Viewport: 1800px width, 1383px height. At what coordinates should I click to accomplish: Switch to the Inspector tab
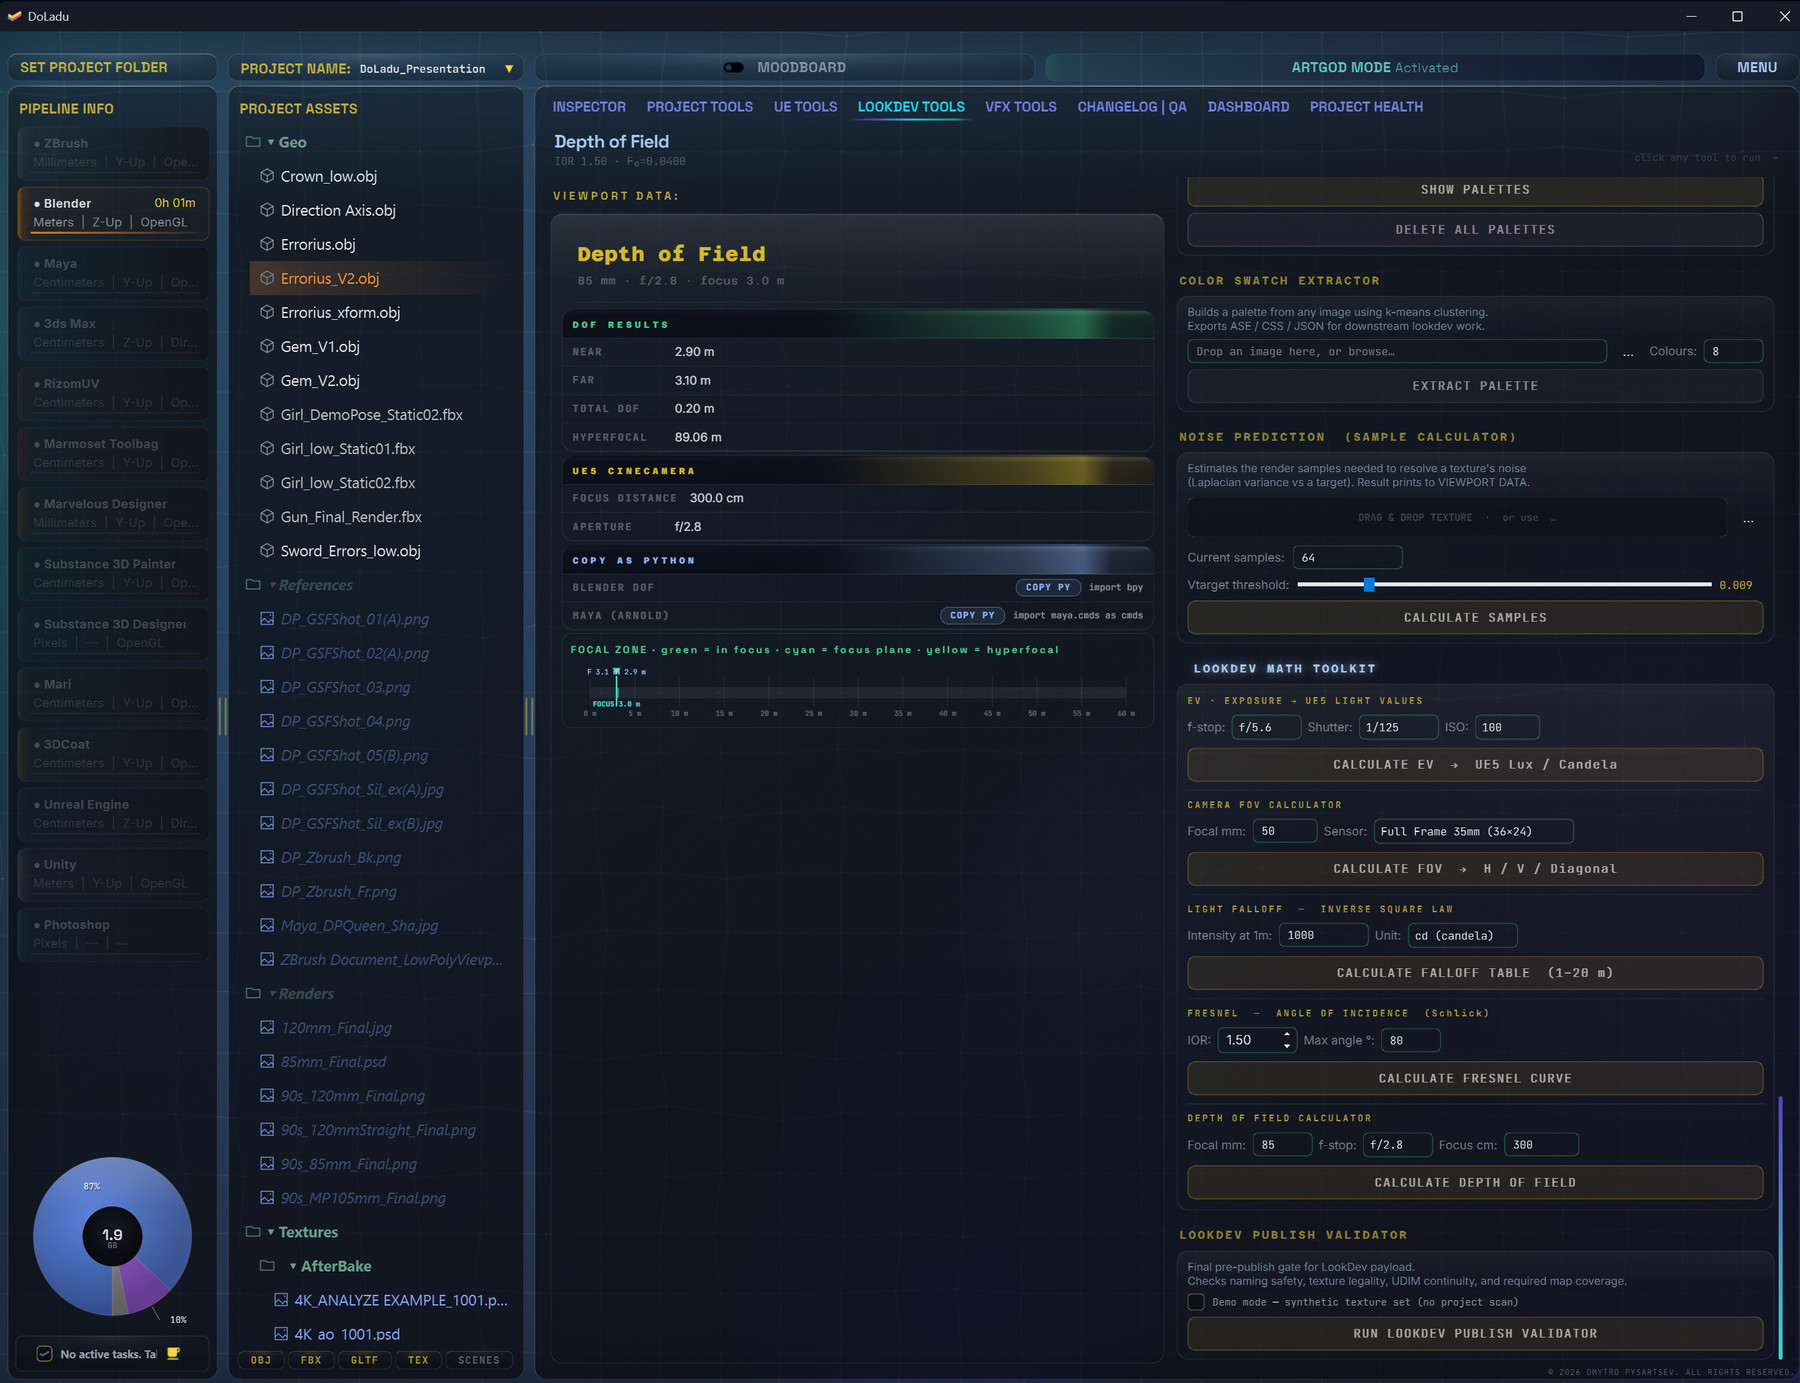tap(589, 107)
